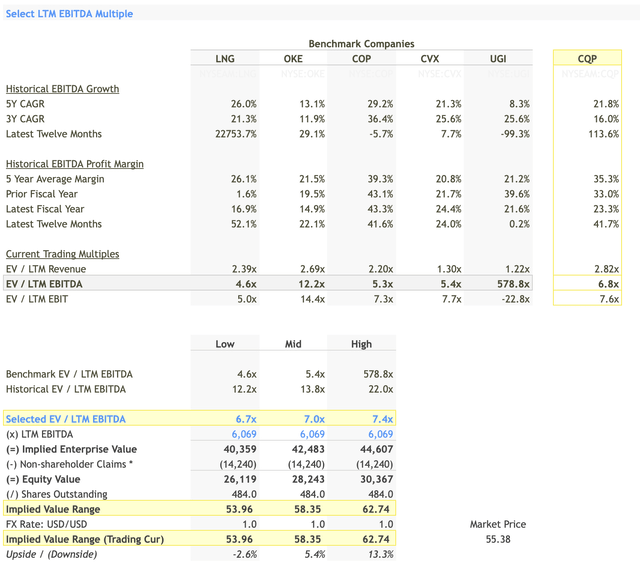This screenshot has width=640, height=572.
Task: Click LNG's 22753.7% Latest Twelve Months value
Action: [x=236, y=134]
